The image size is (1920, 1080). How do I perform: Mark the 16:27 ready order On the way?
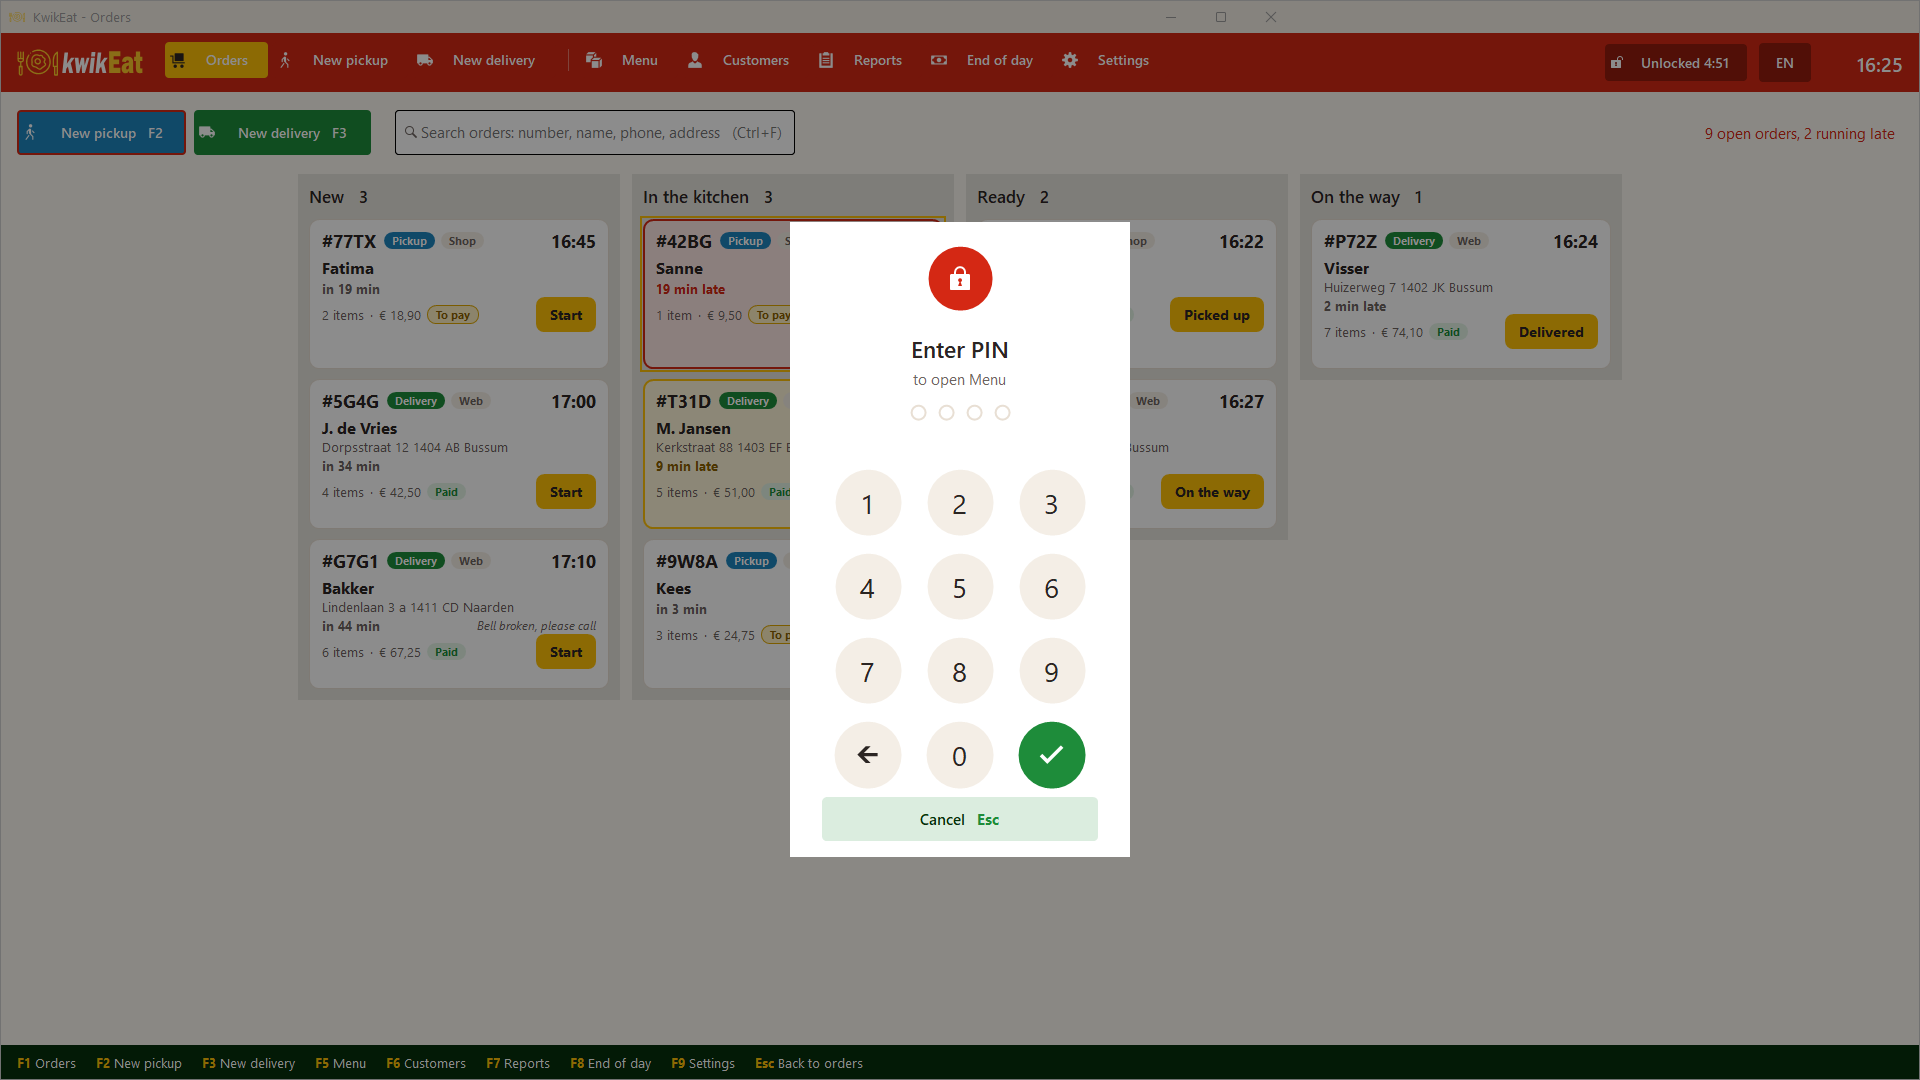coord(1212,492)
